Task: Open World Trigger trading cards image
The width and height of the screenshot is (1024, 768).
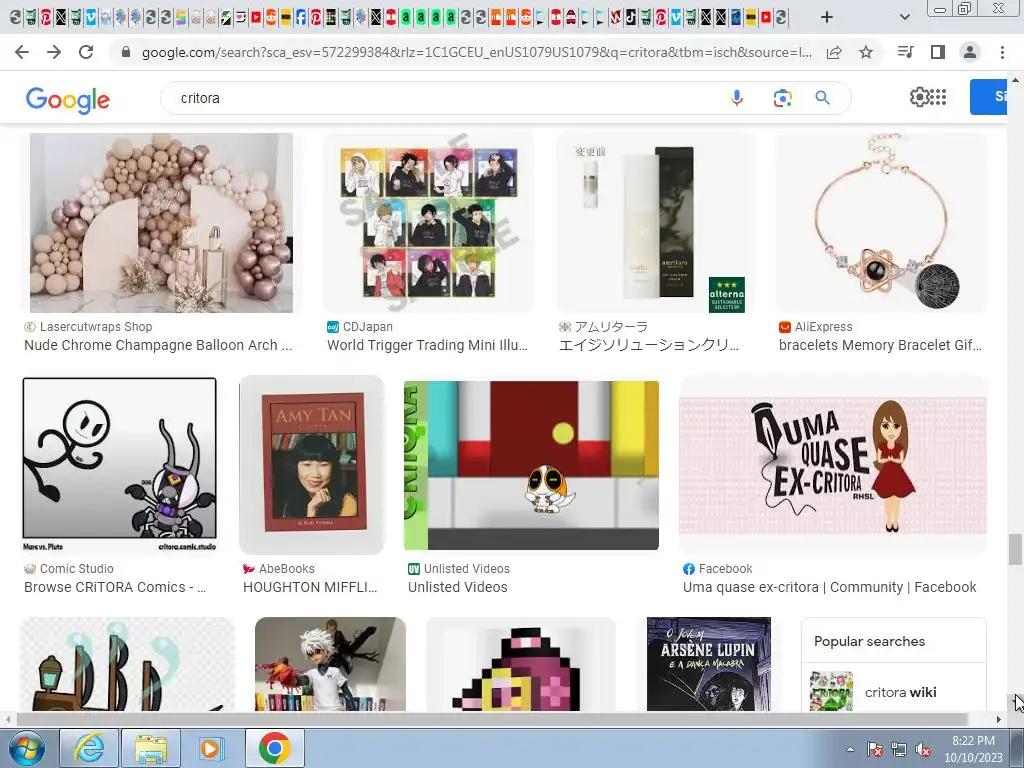Action: coord(429,223)
